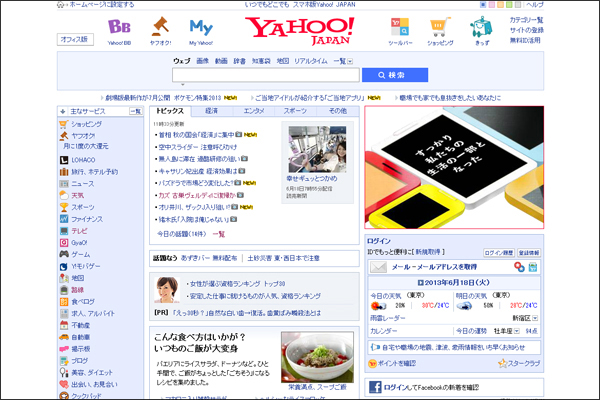The width and height of the screenshot is (600, 400).
Task: Select the 画像 search category
Action: pyautogui.click(x=202, y=61)
